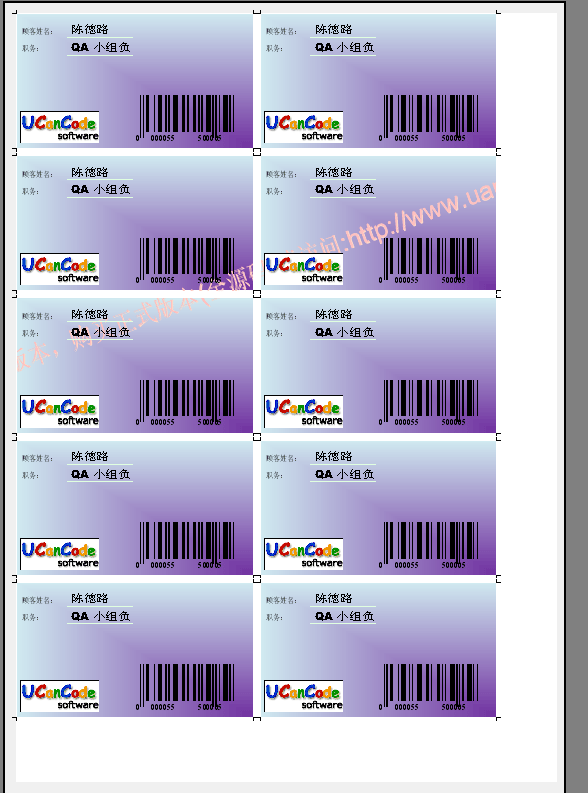This screenshot has width=588, height=793.
Task: Select the barcode on the bottom-right card
Action: 429,686
